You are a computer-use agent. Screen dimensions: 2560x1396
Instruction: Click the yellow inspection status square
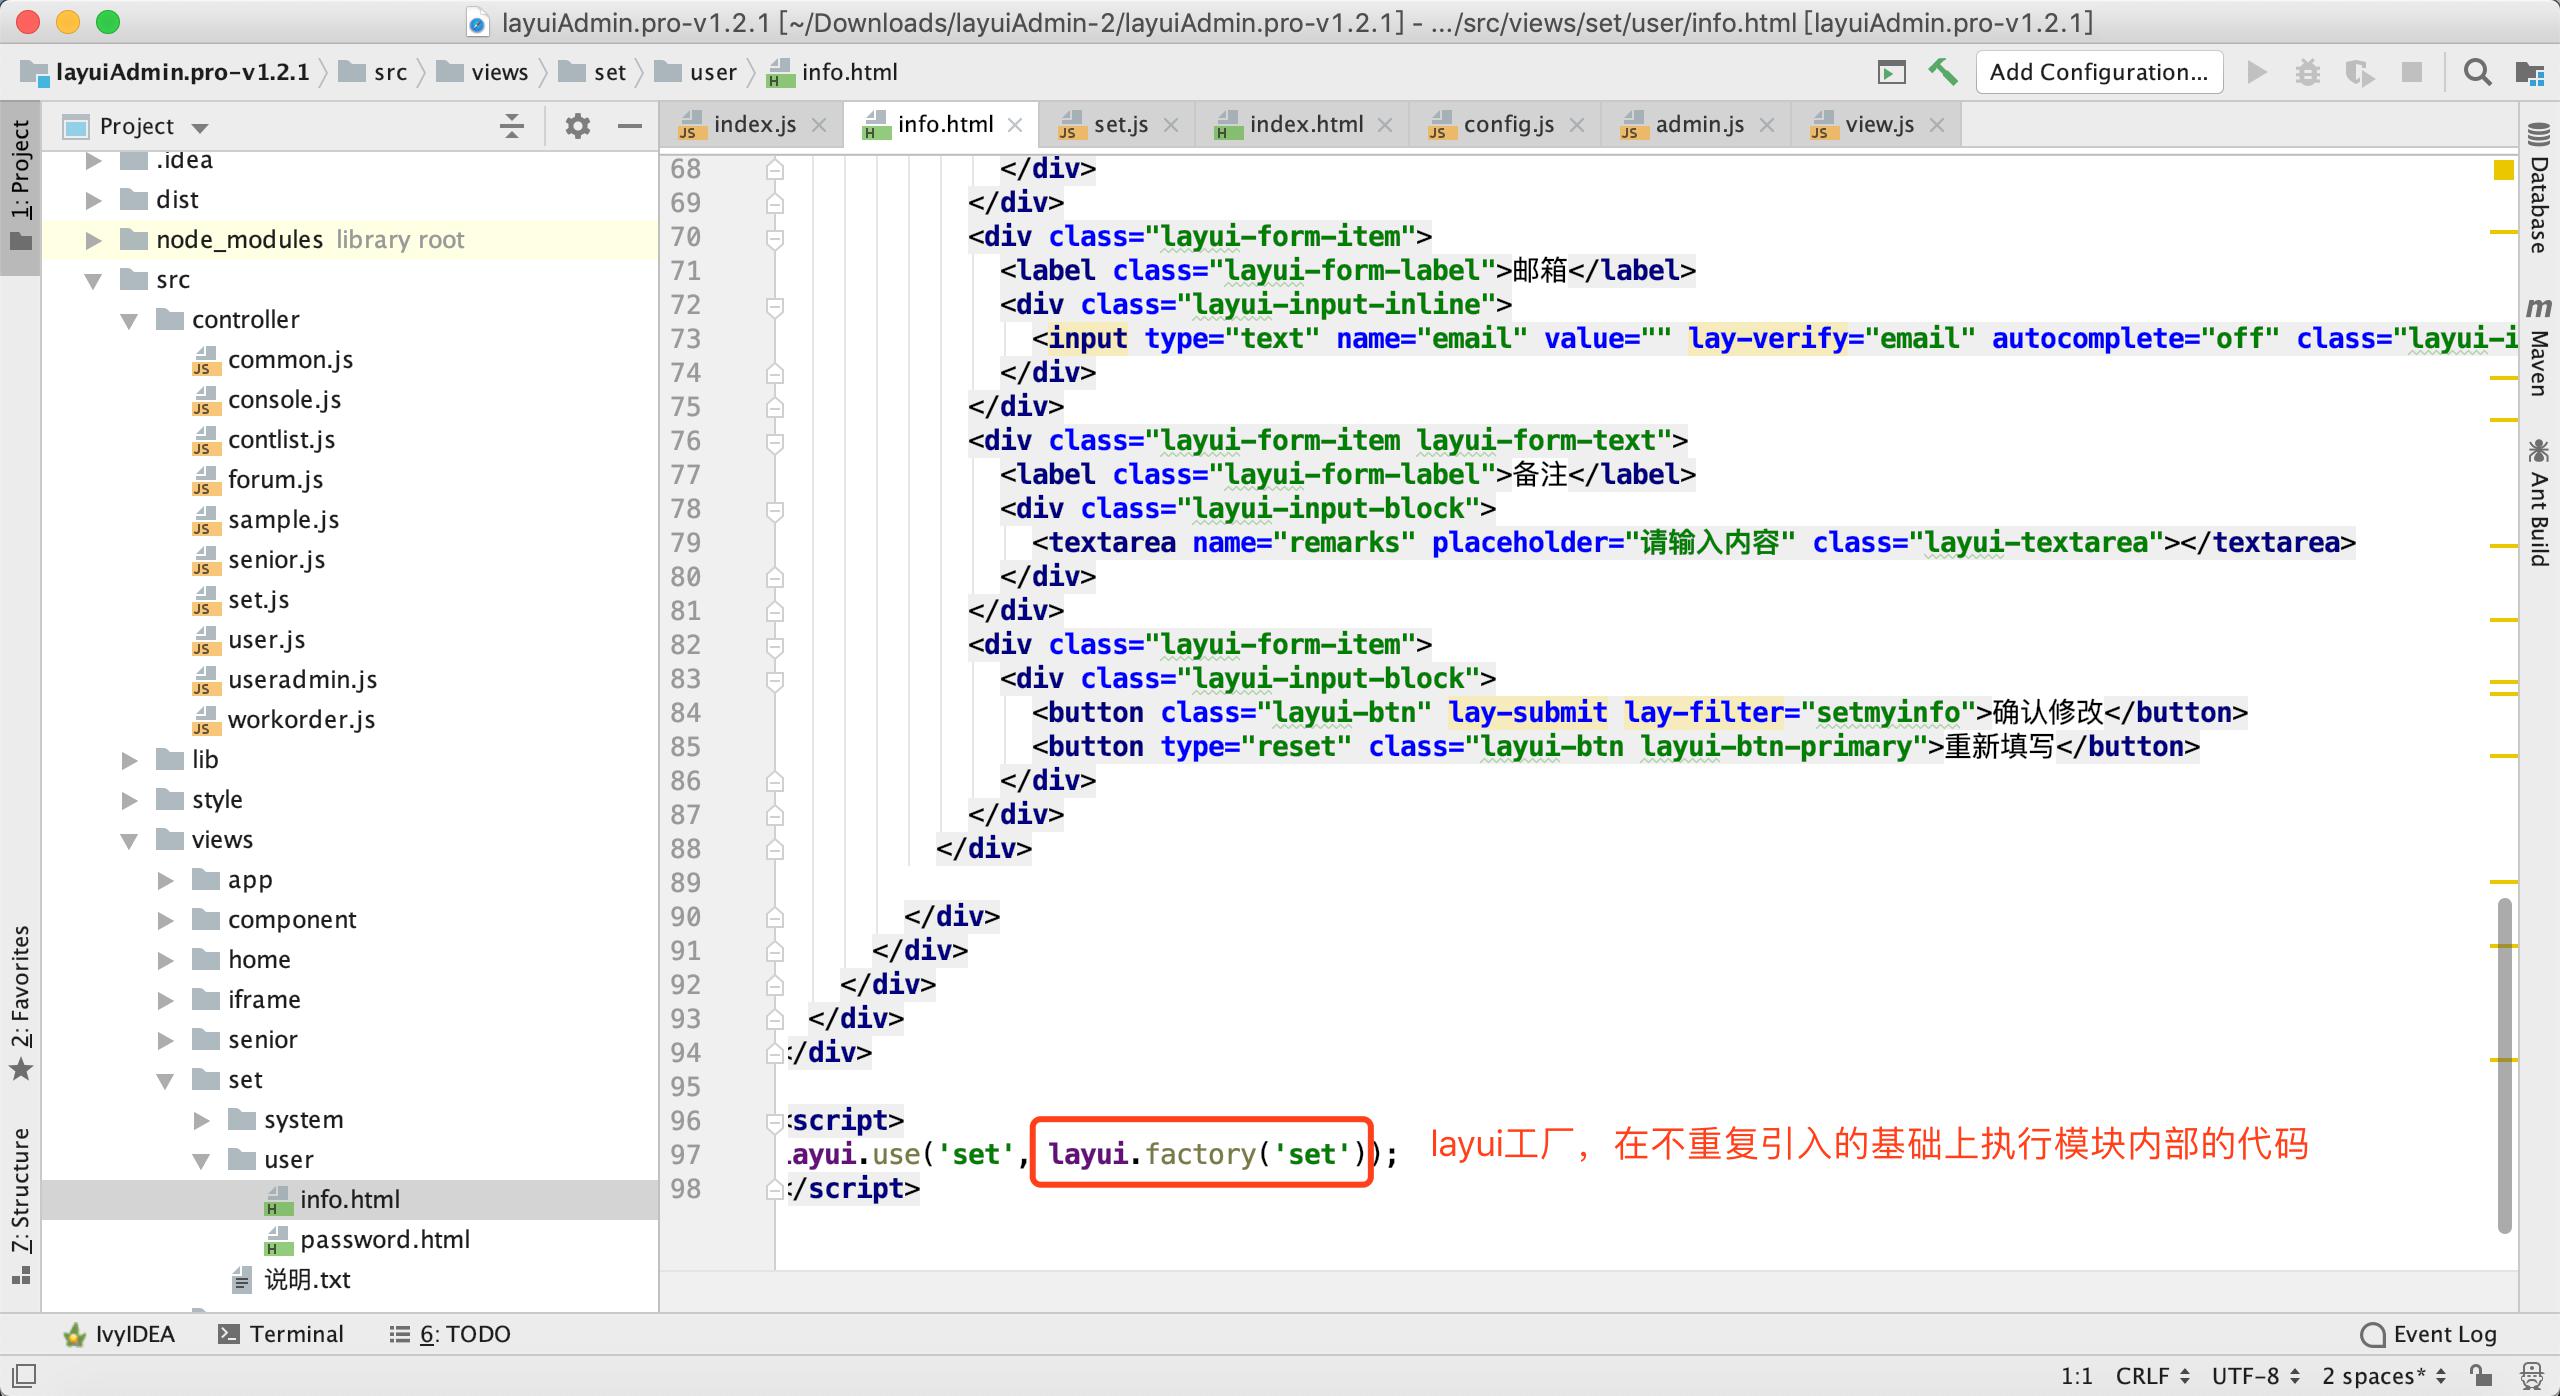(x=2504, y=170)
